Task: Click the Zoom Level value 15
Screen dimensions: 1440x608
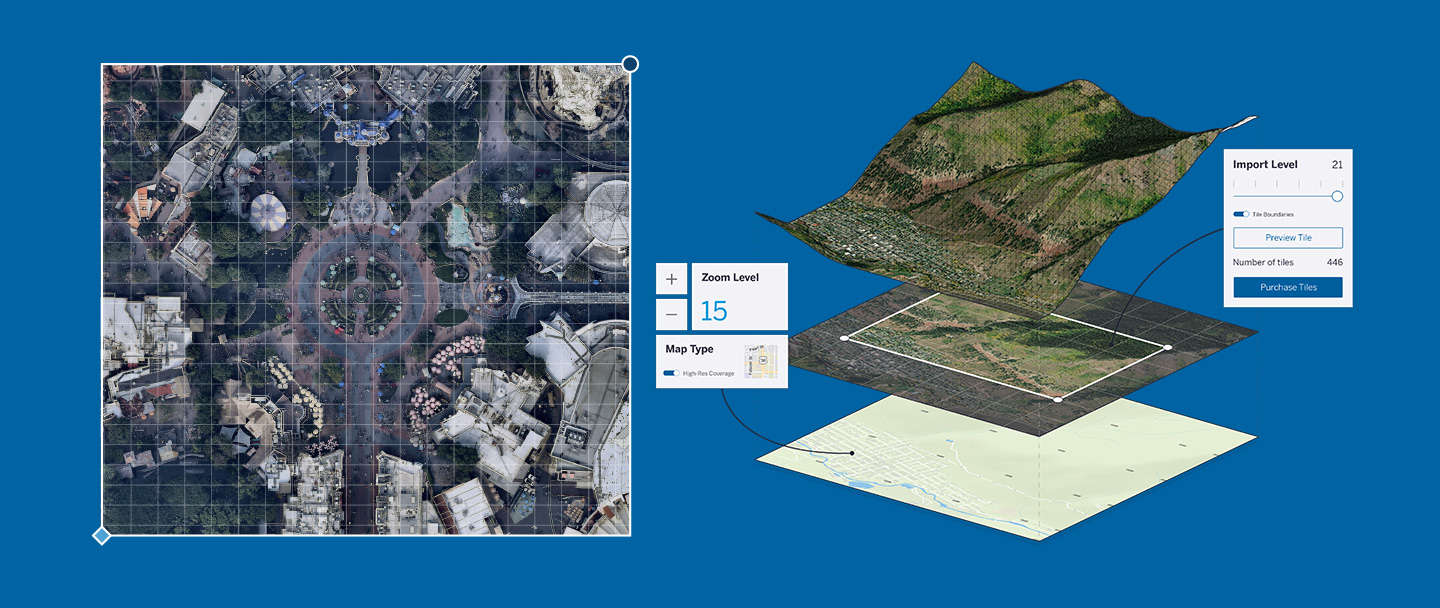Action: [x=714, y=310]
